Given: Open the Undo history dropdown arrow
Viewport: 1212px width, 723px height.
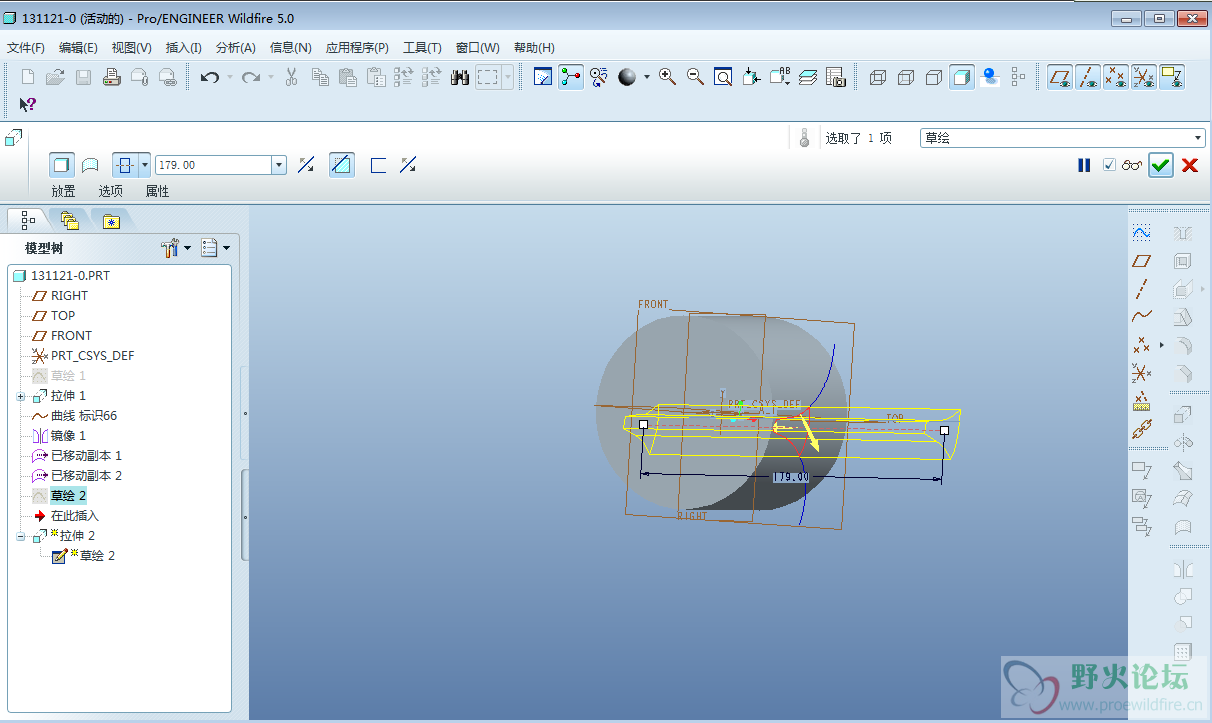Looking at the screenshot, I should tap(229, 77).
